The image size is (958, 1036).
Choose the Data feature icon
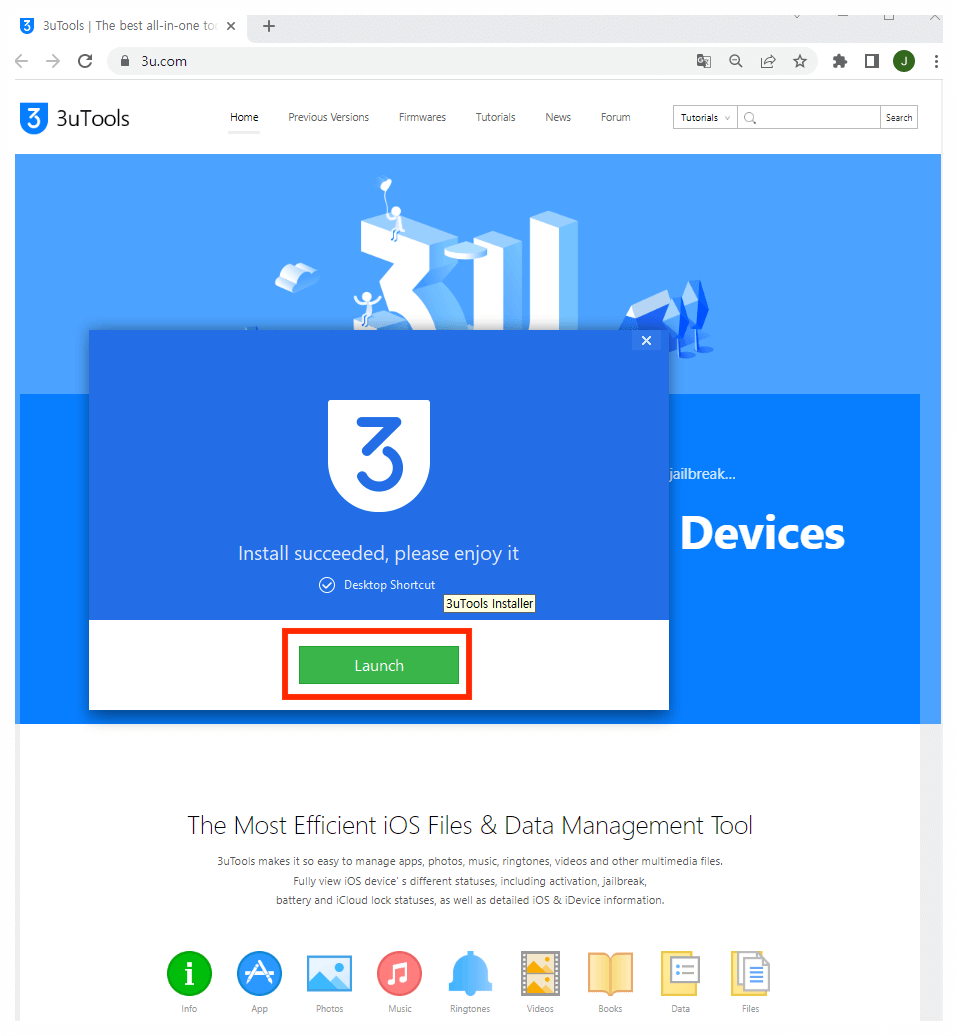[x=680, y=973]
